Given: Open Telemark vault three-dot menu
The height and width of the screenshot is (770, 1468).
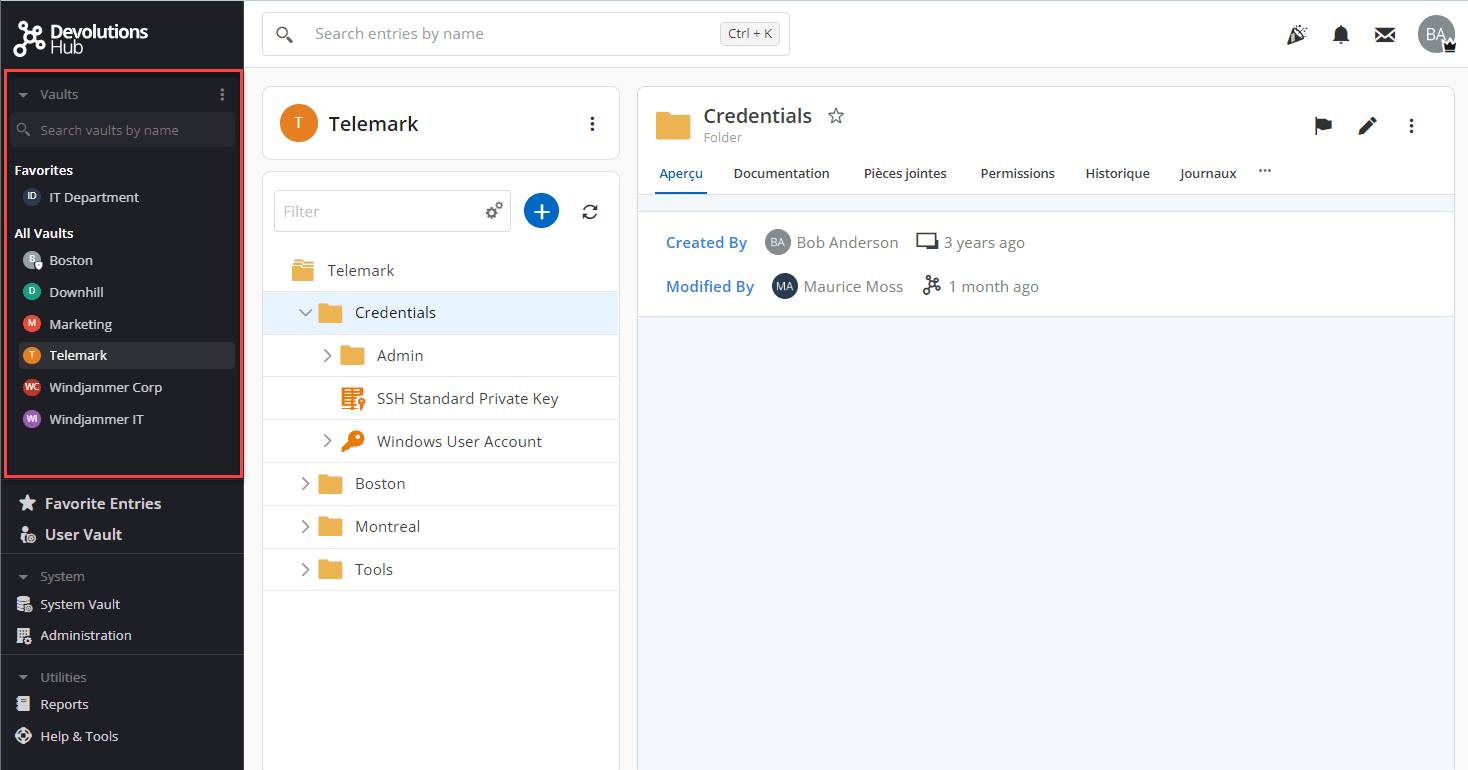Looking at the screenshot, I should click(592, 124).
